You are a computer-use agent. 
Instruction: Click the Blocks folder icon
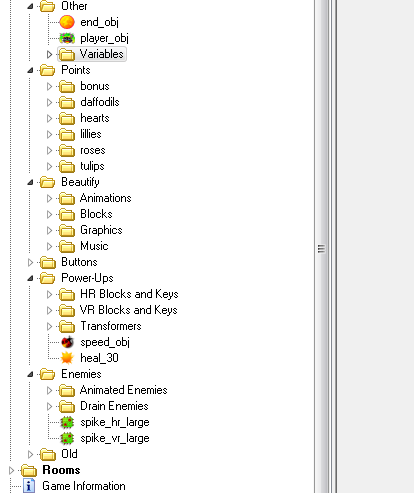click(x=67, y=214)
